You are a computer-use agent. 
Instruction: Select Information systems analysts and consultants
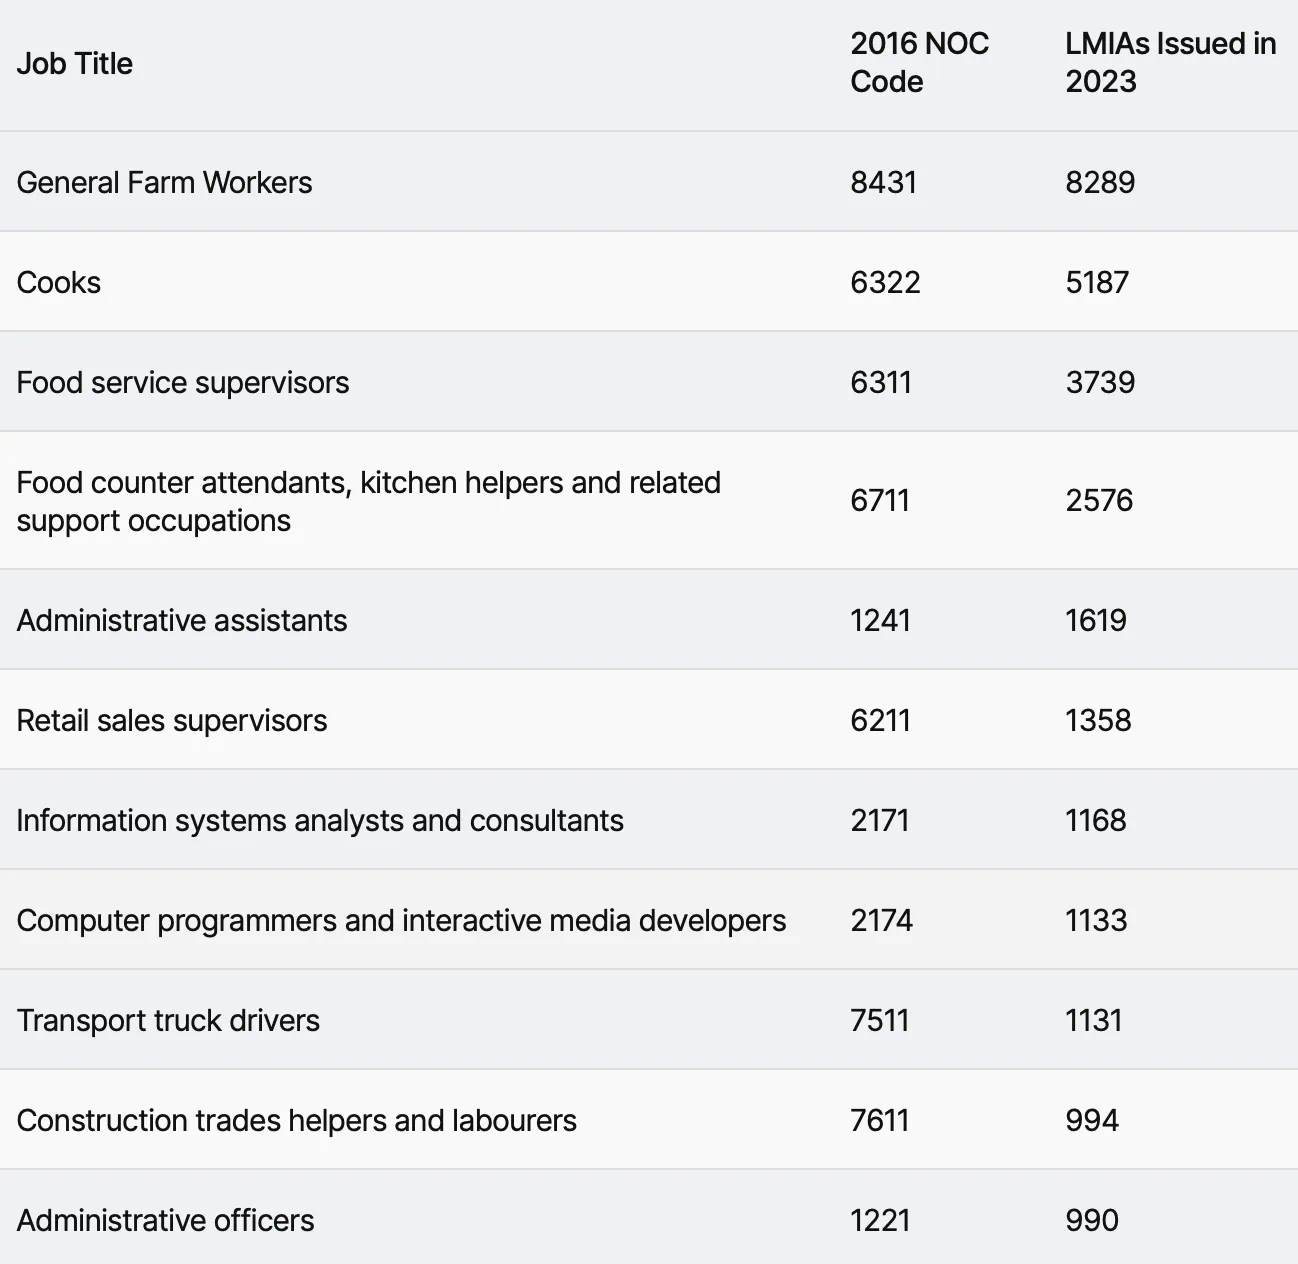click(x=320, y=820)
